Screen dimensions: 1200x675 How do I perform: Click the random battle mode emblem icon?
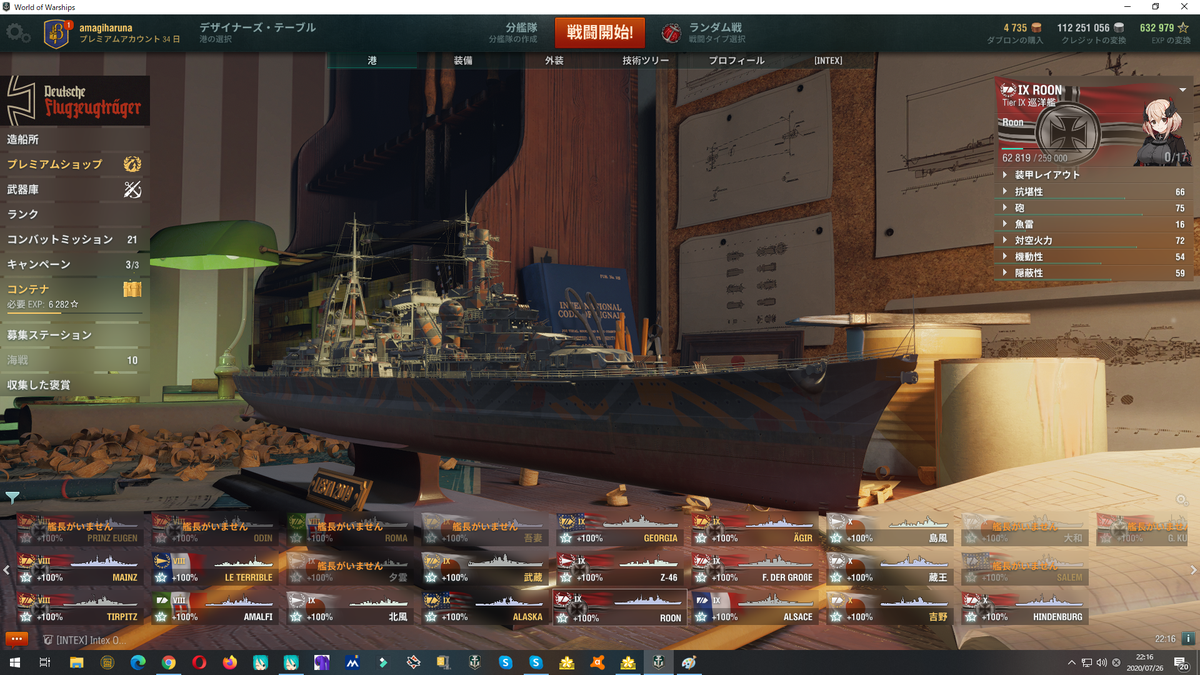click(672, 32)
